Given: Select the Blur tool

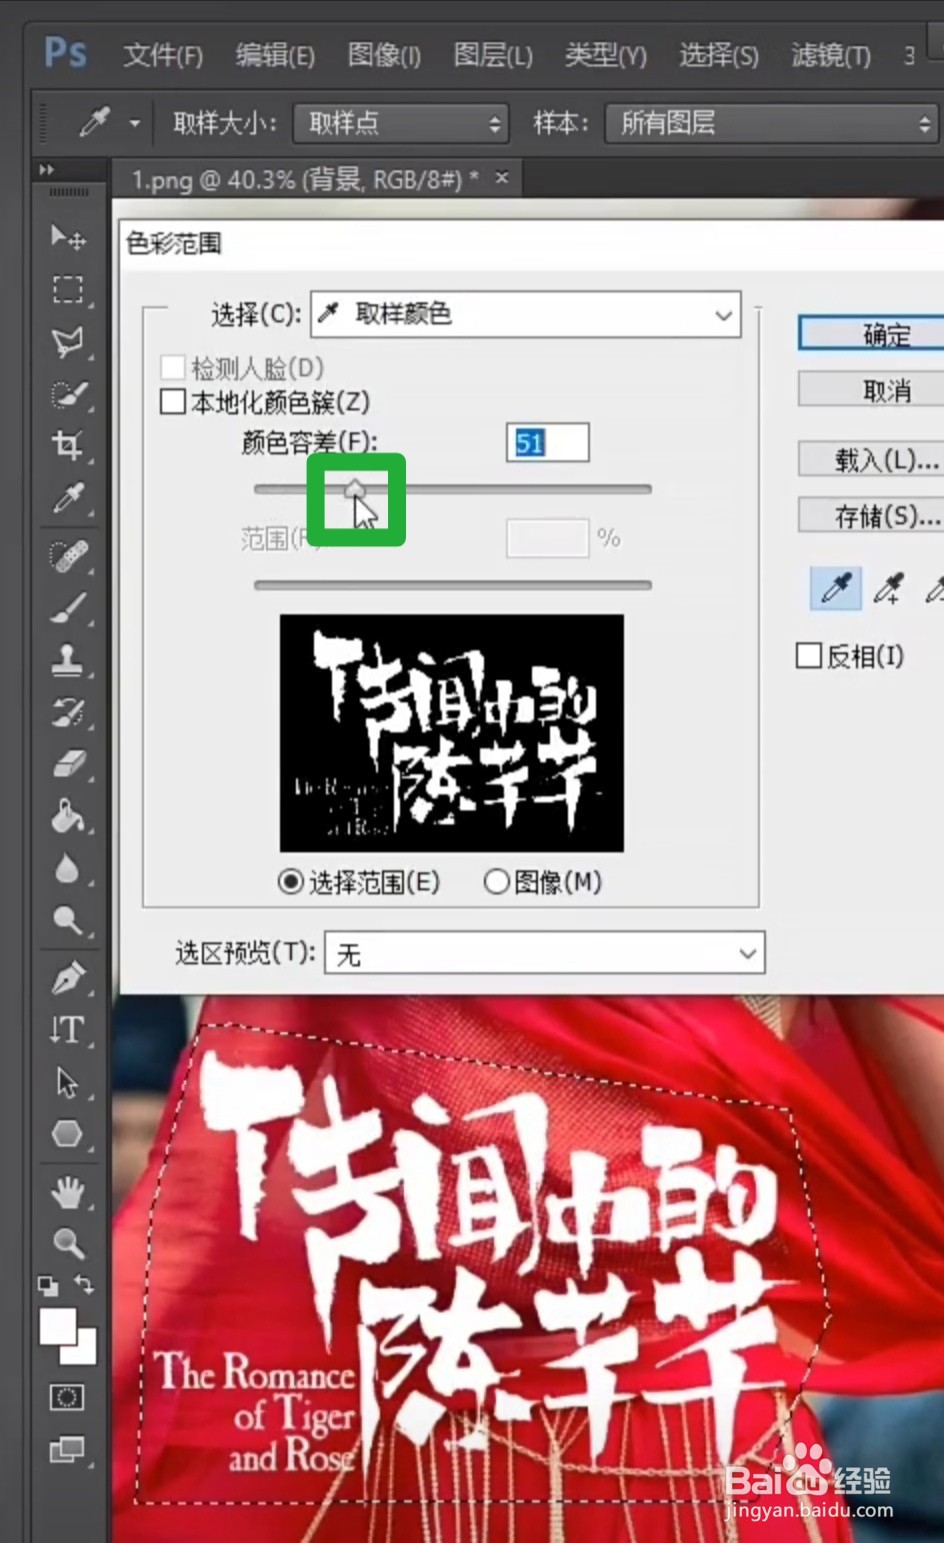Looking at the screenshot, I should pyautogui.click(x=68, y=868).
